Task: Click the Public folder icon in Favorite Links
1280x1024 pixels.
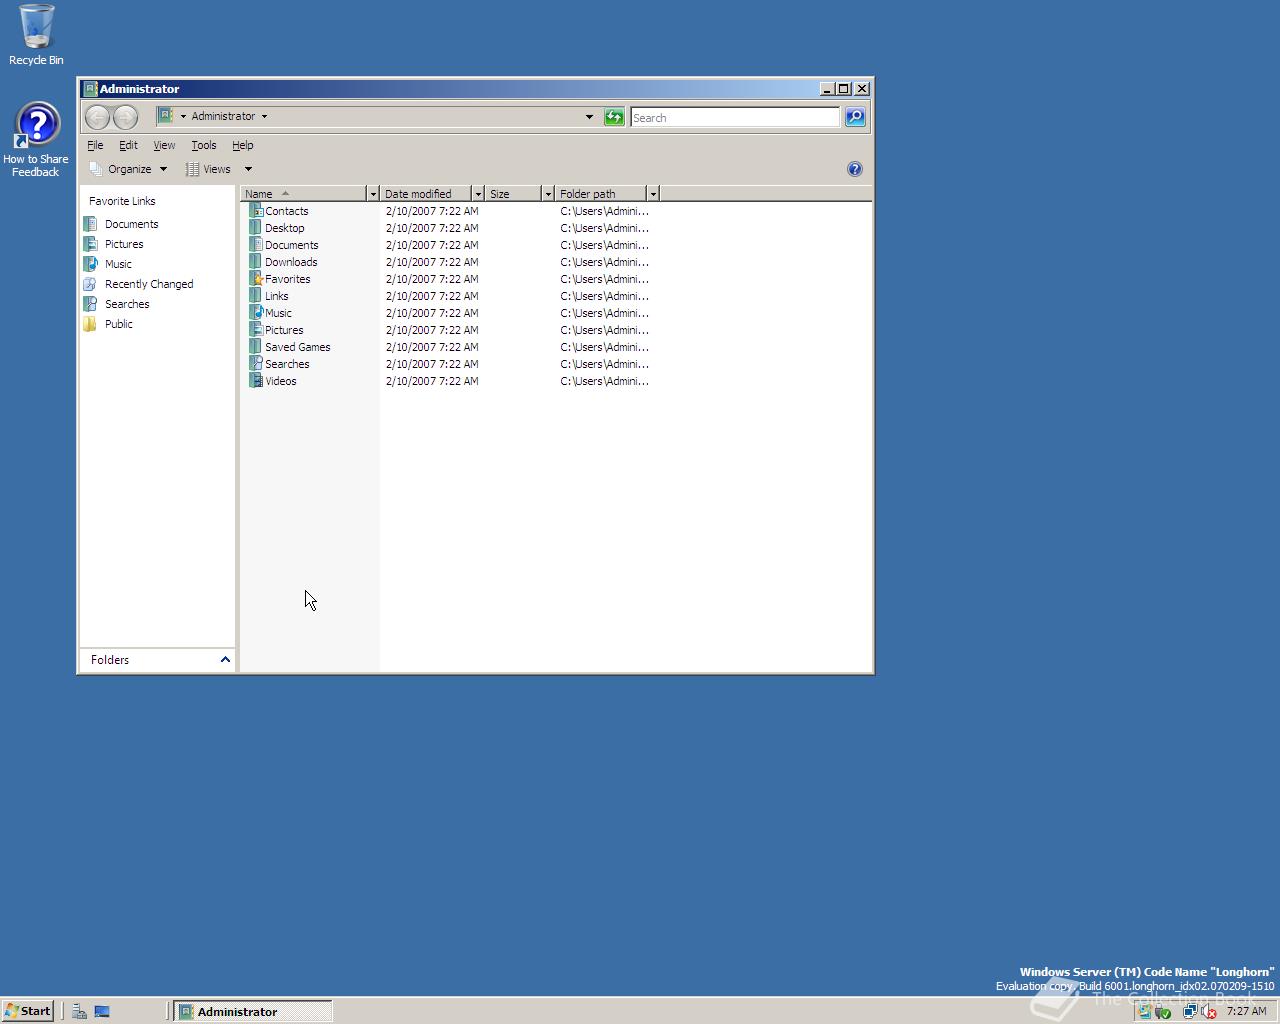Action: coord(90,324)
